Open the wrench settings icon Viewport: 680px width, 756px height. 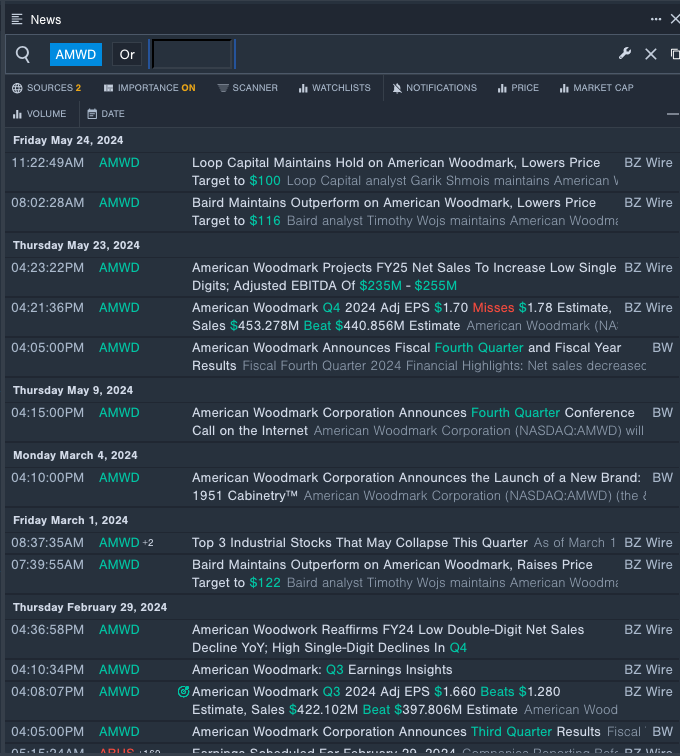tap(625, 54)
